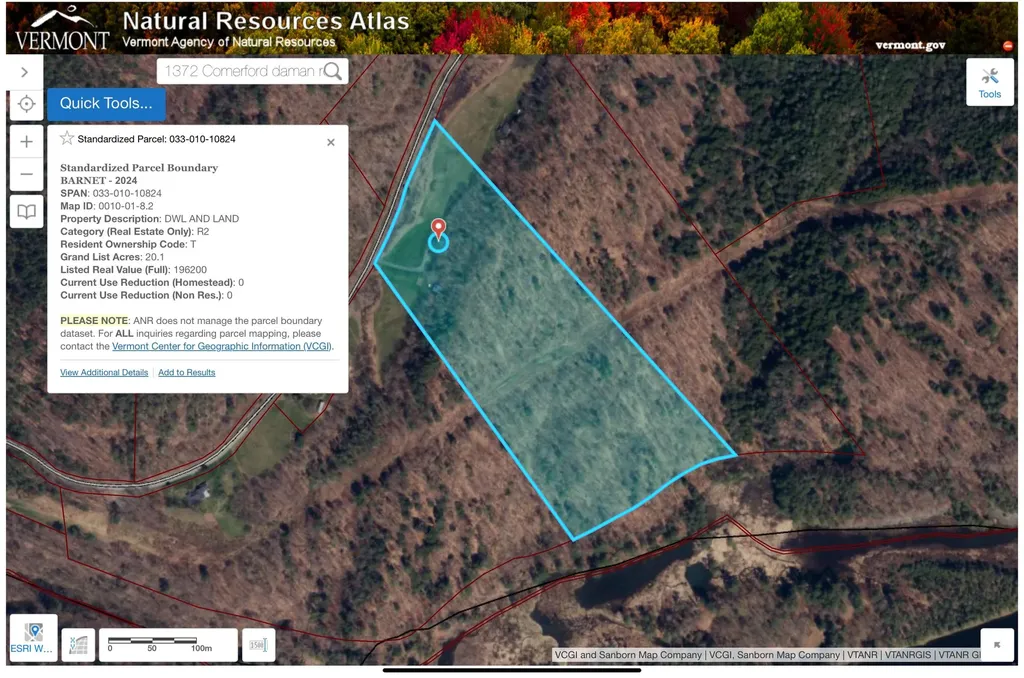
Task: Close the parcel information popup
Action: 331,142
